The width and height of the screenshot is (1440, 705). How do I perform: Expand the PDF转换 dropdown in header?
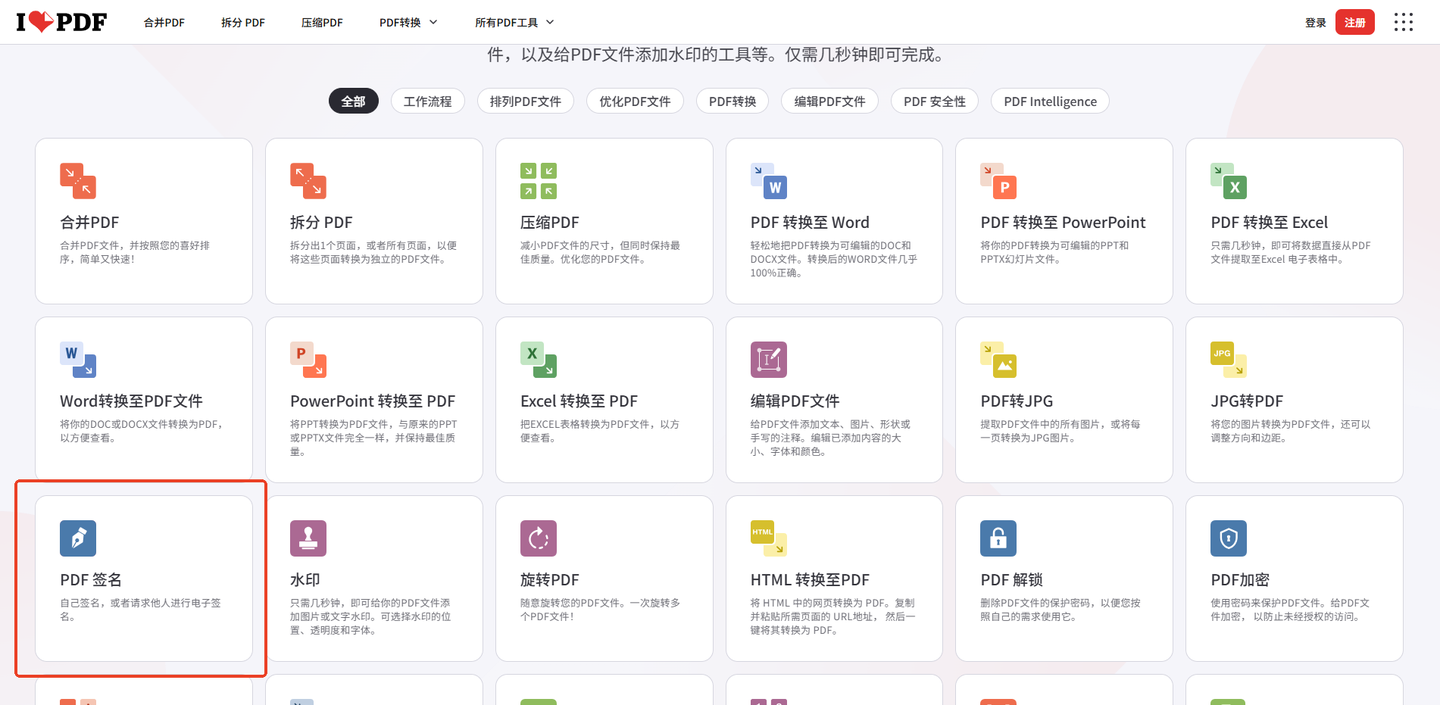pos(408,22)
